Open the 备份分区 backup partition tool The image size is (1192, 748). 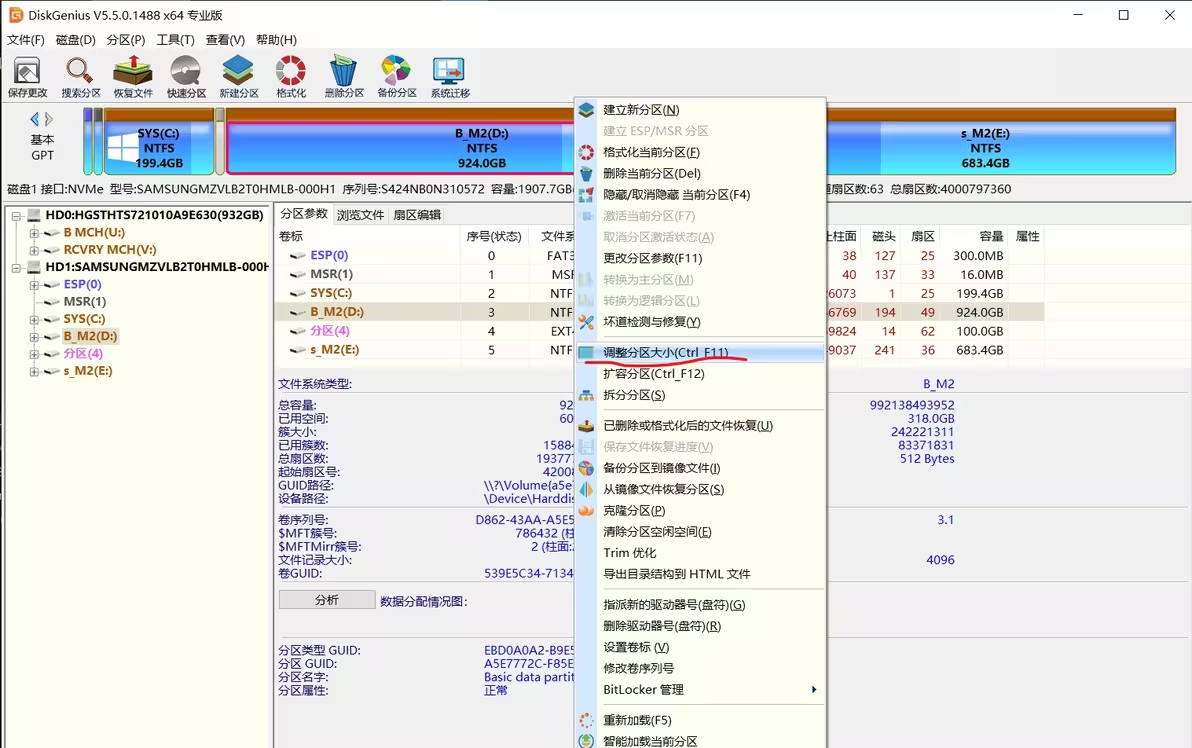[396, 75]
